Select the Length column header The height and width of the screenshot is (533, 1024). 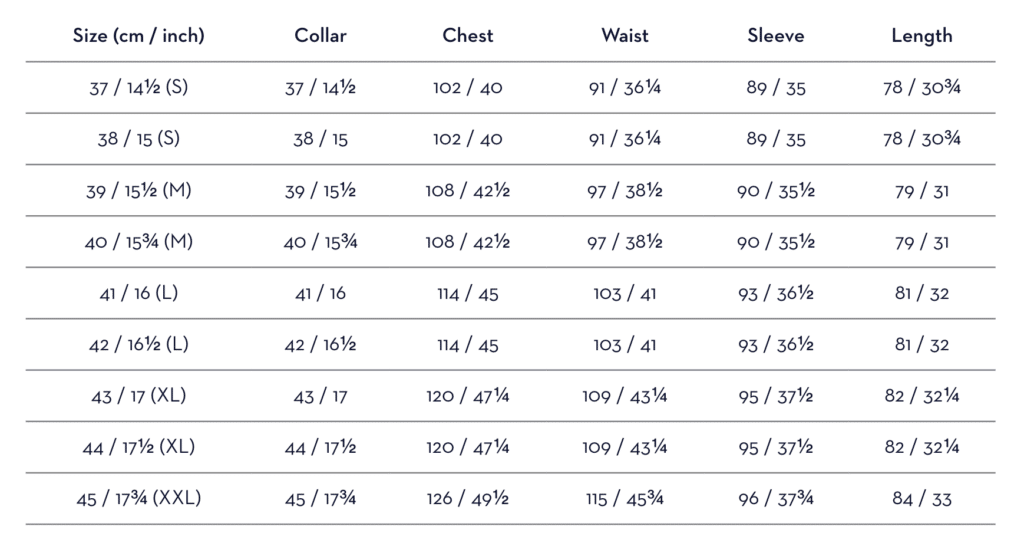[922, 36]
